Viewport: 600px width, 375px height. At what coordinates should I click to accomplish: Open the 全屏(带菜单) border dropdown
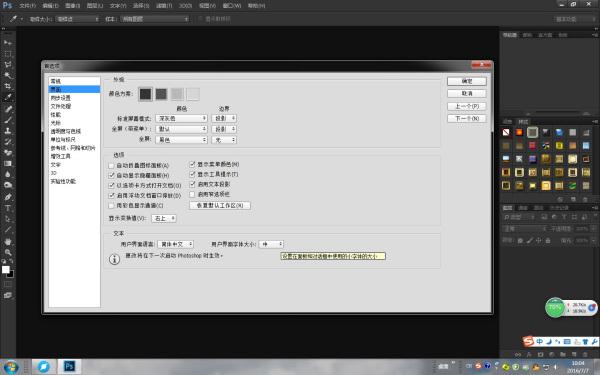[x=224, y=129]
